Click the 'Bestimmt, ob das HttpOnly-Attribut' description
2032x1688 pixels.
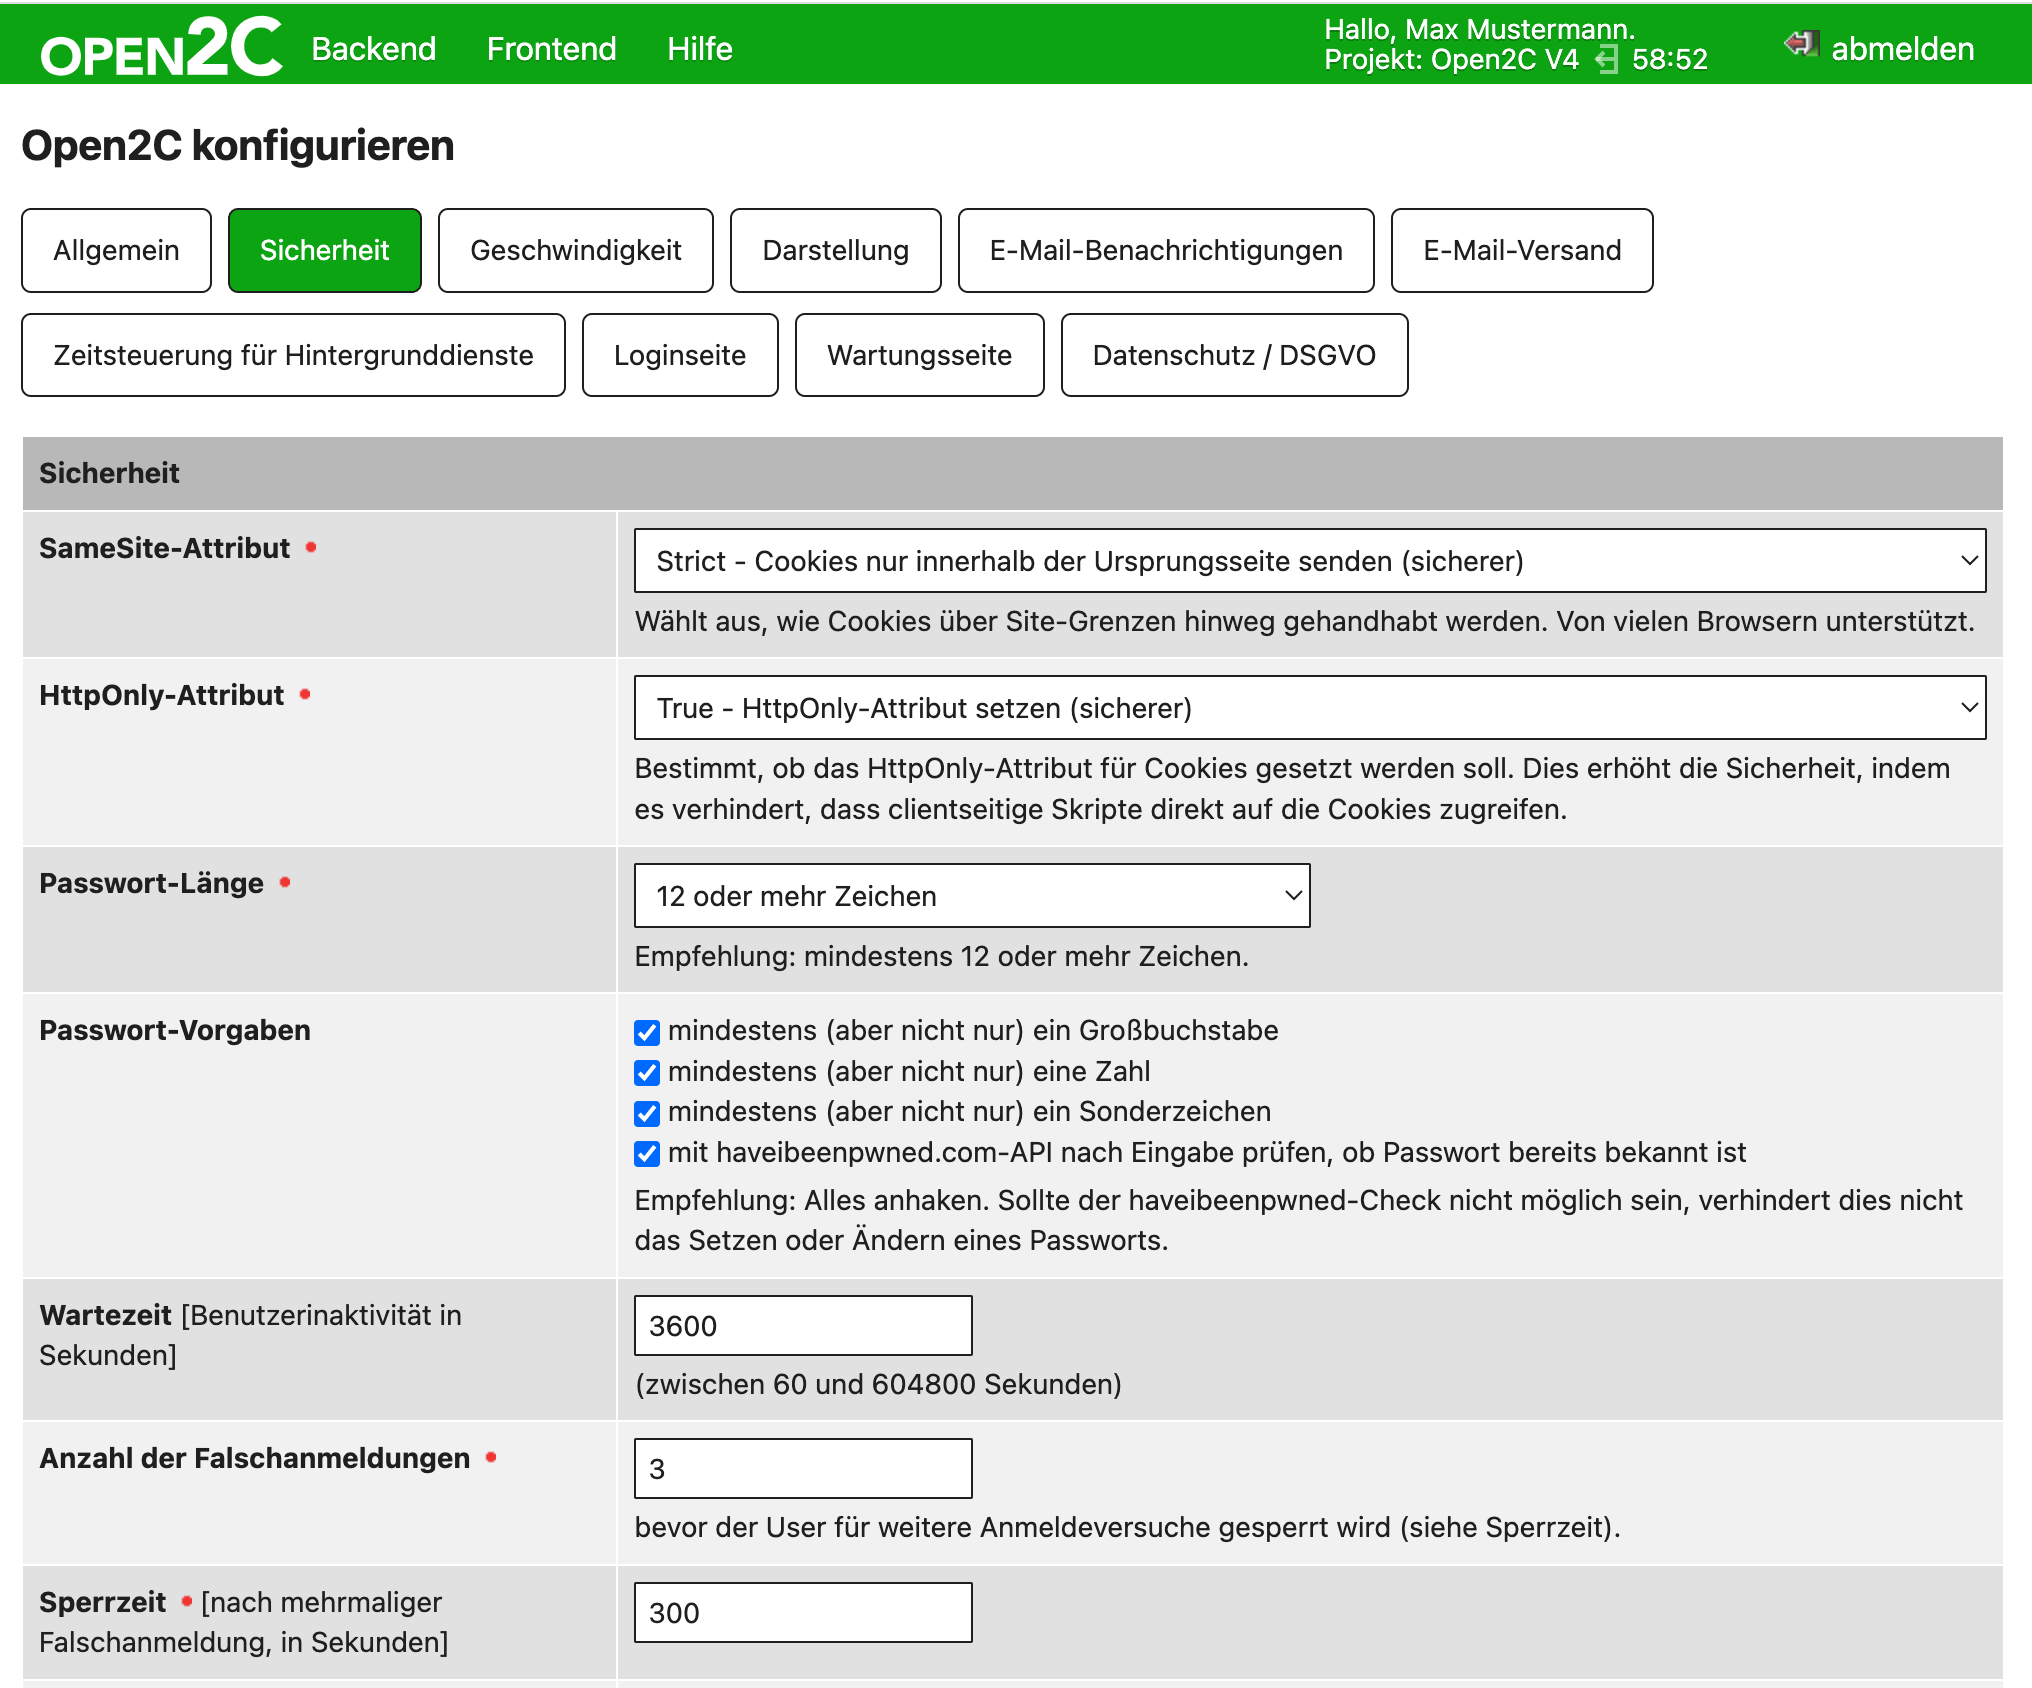point(1292,789)
